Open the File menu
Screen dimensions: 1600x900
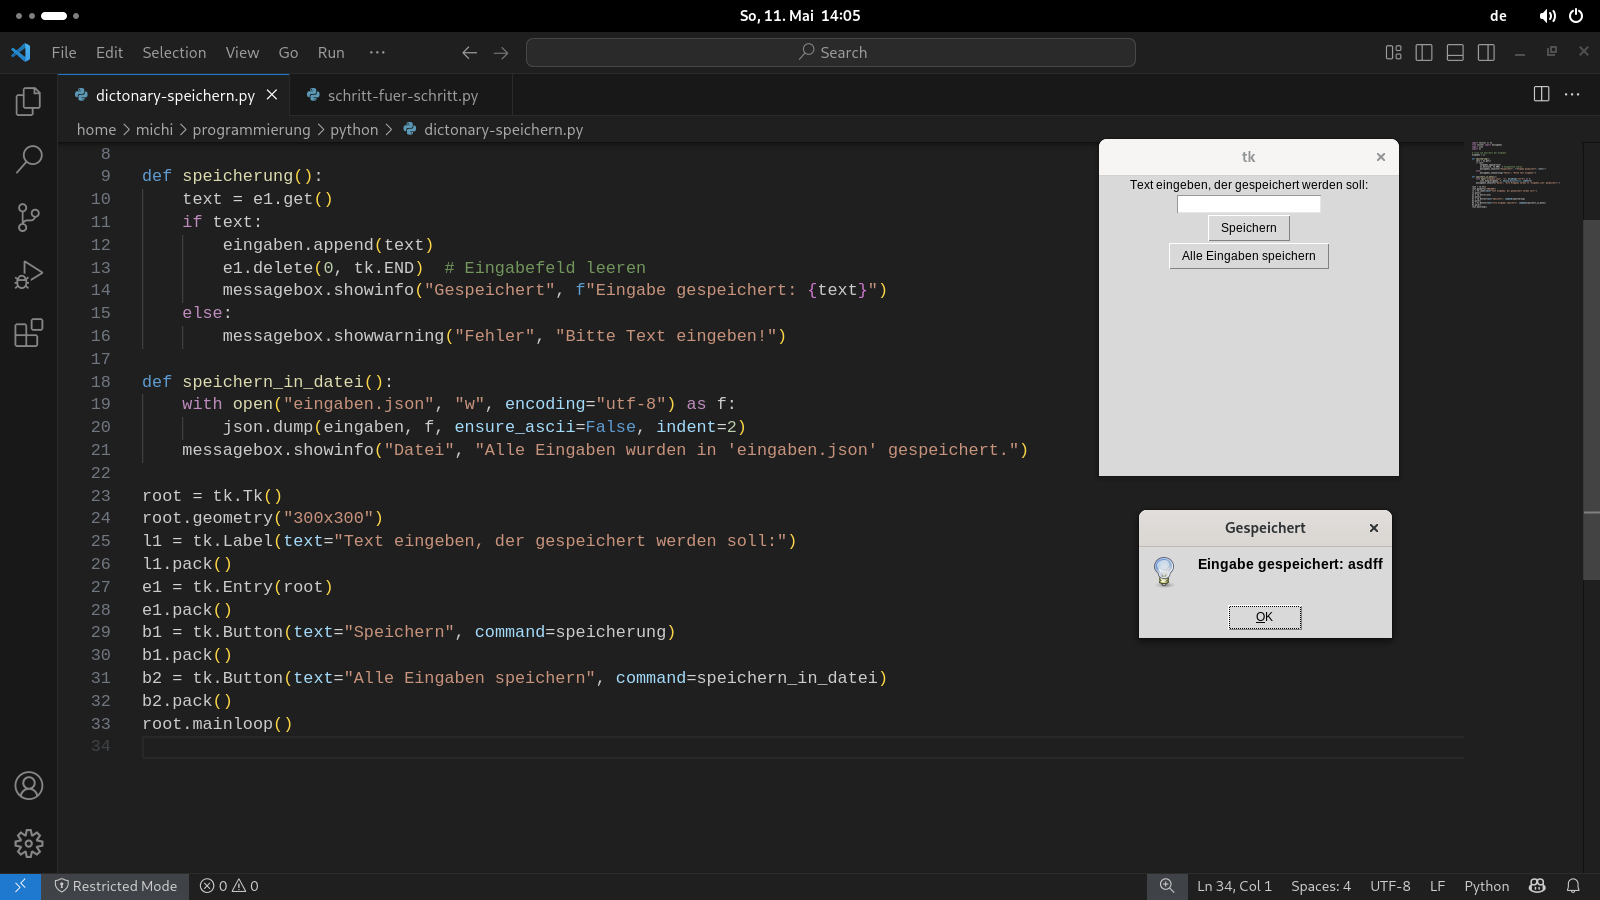[63, 52]
